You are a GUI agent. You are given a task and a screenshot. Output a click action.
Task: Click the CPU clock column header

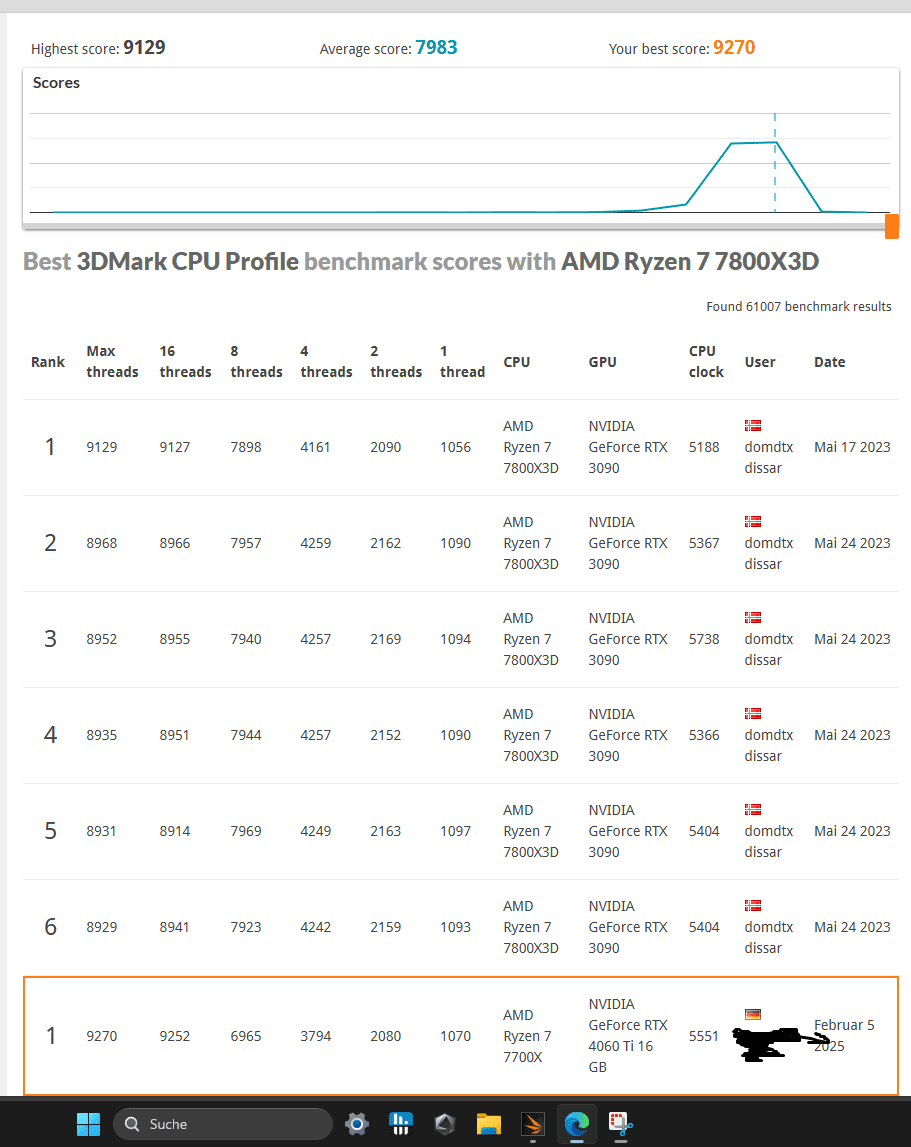[706, 361]
